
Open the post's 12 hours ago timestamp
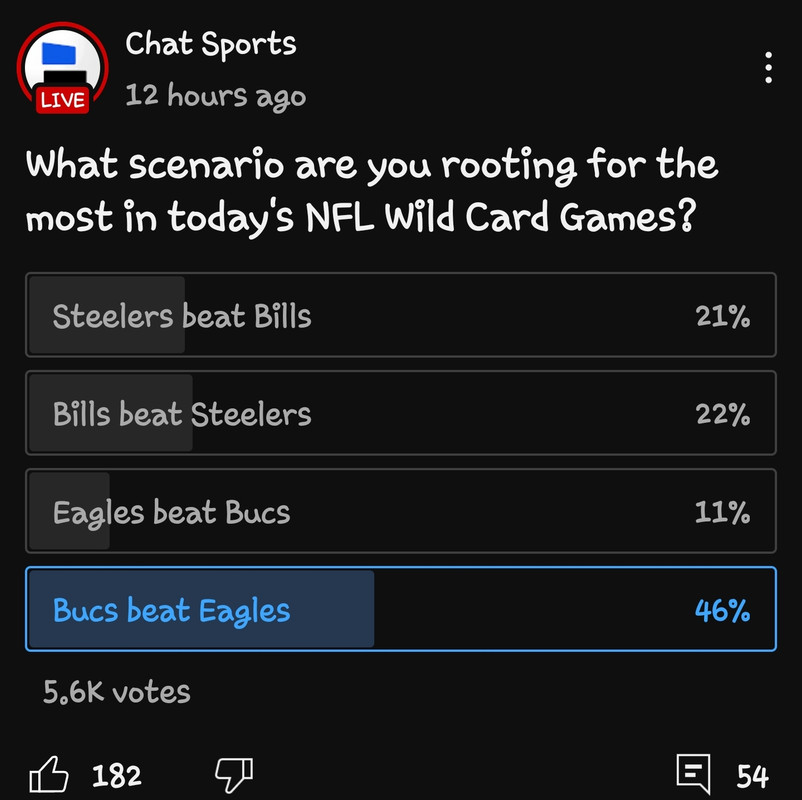tap(216, 96)
